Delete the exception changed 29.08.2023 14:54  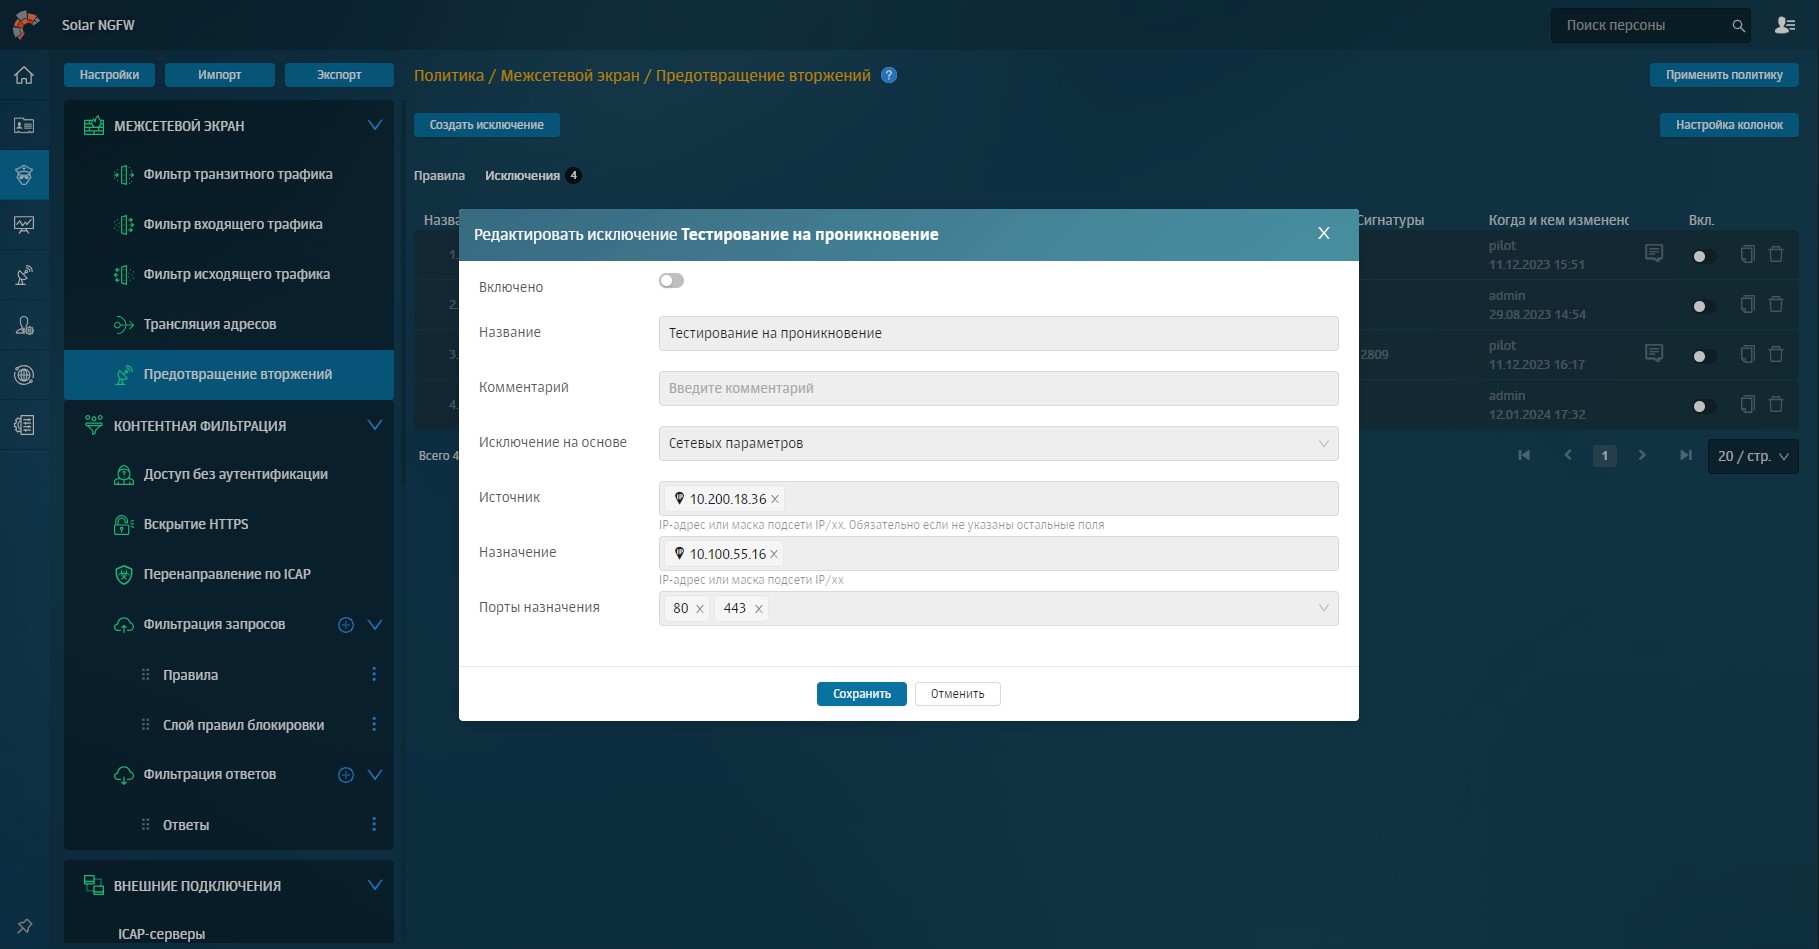tap(1776, 304)
